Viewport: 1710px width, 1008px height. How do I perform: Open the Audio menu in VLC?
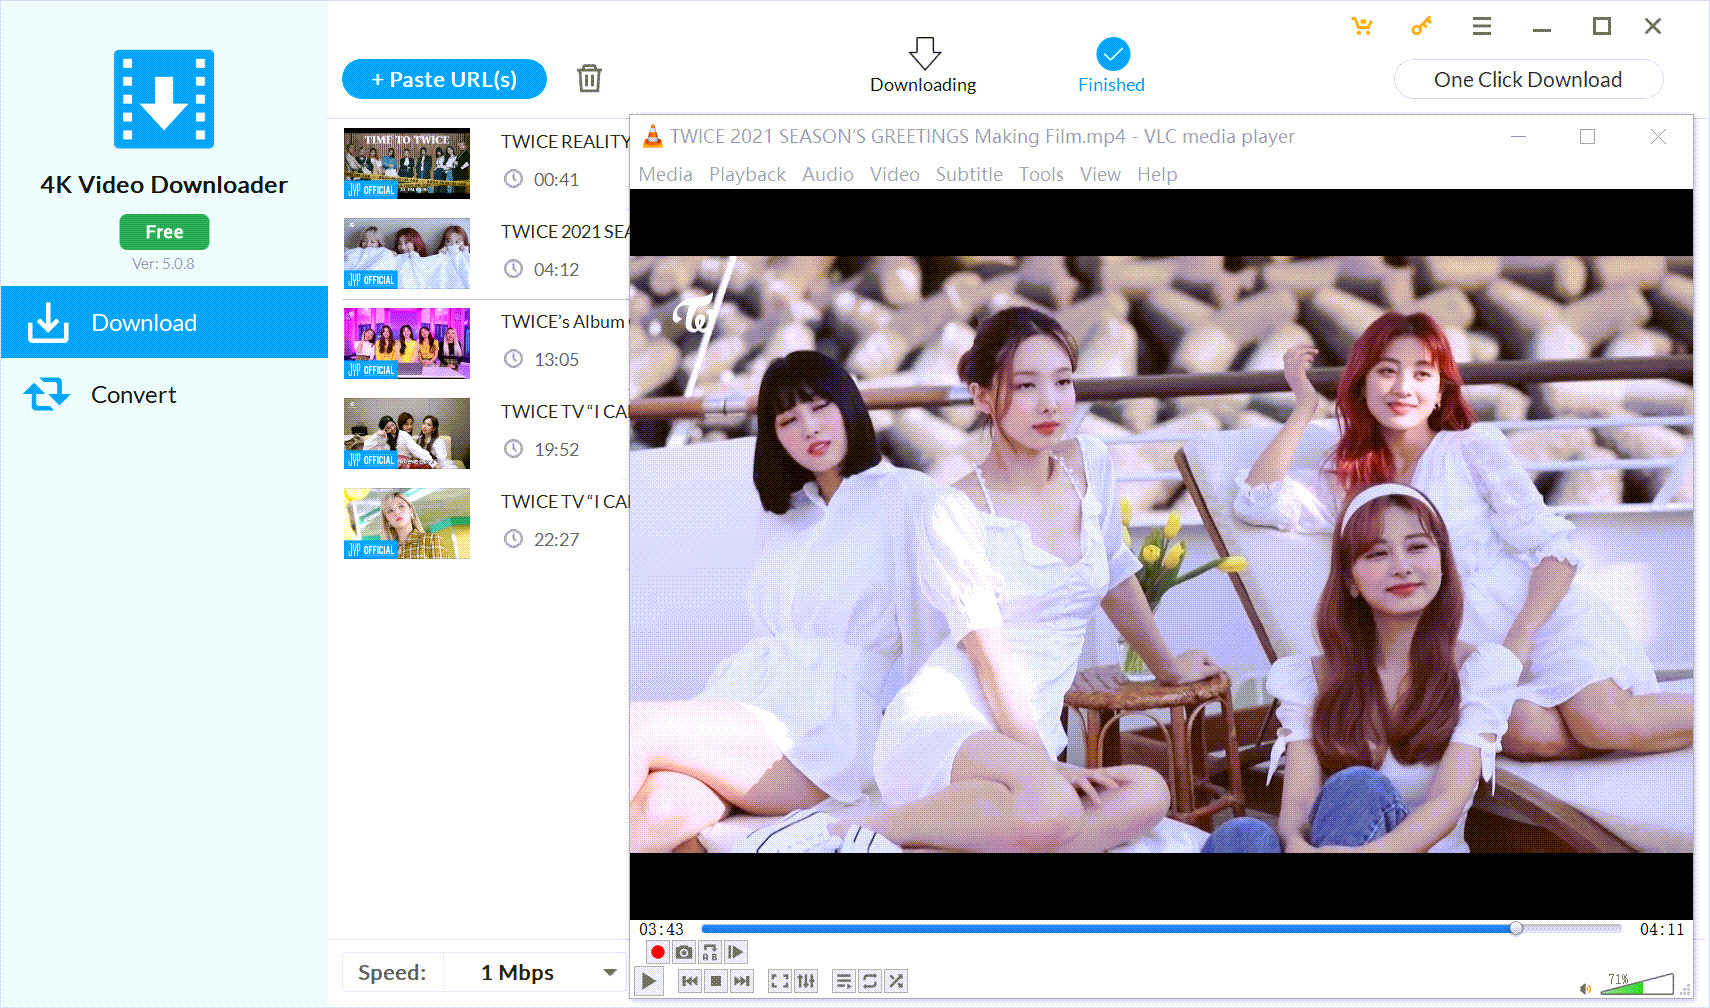click(x=827, y=174)
